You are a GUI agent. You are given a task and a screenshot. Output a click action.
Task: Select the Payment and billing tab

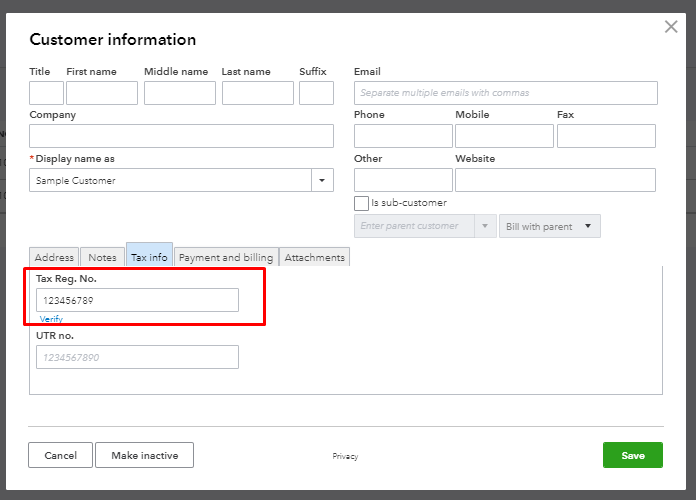(x=226, y=257)
